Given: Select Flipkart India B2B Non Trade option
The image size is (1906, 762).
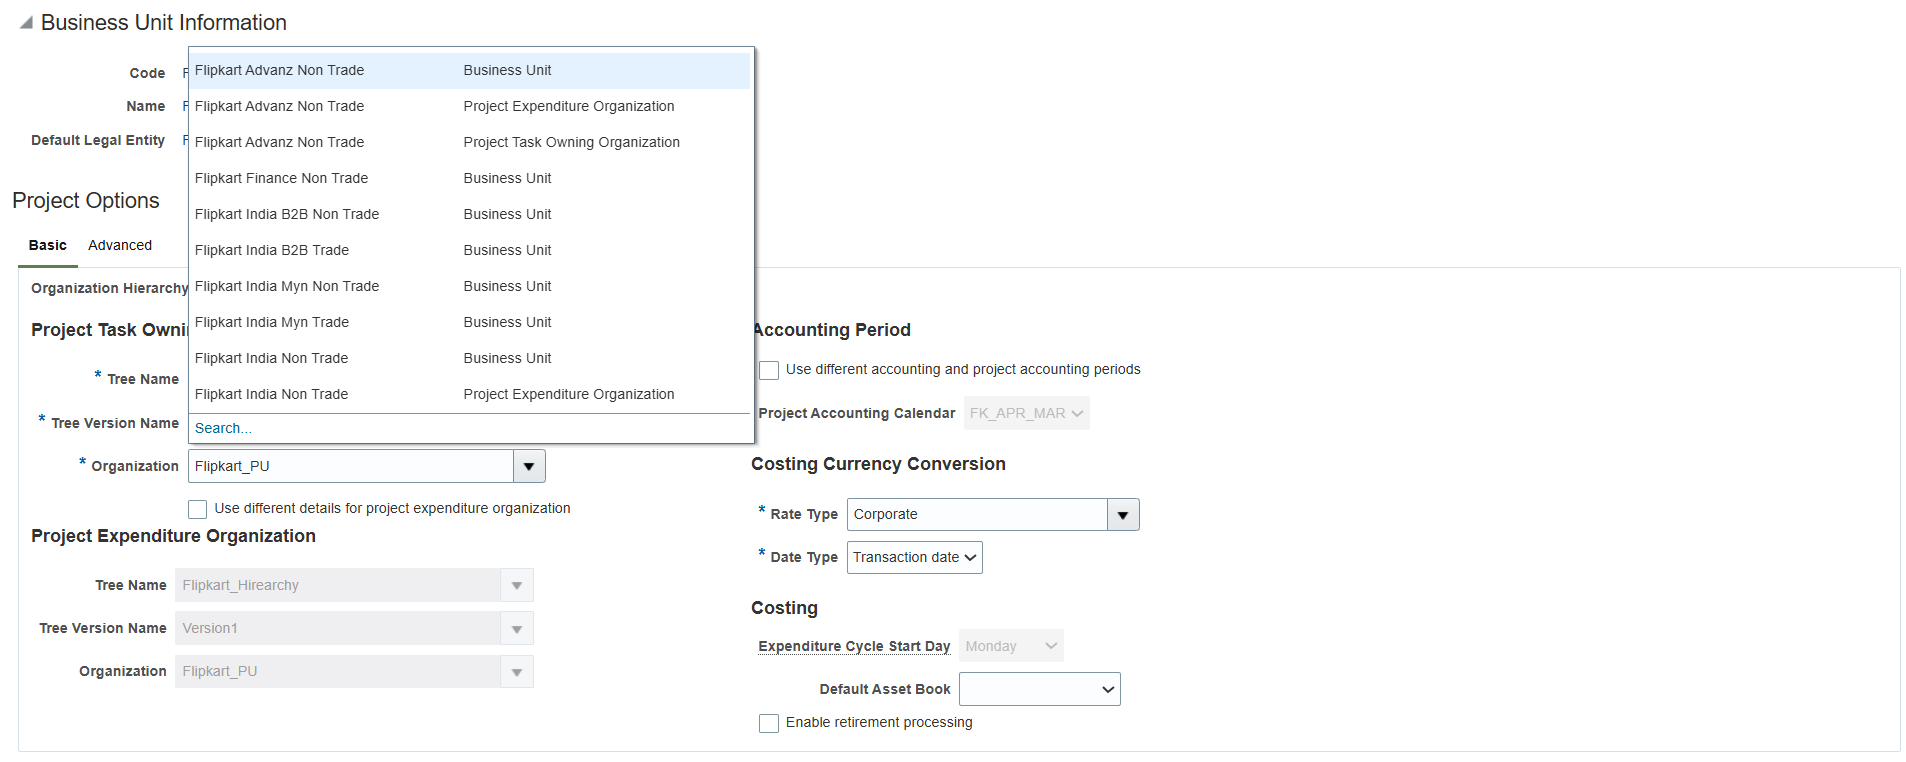Looking at the screenshot, I should [470, 214].
